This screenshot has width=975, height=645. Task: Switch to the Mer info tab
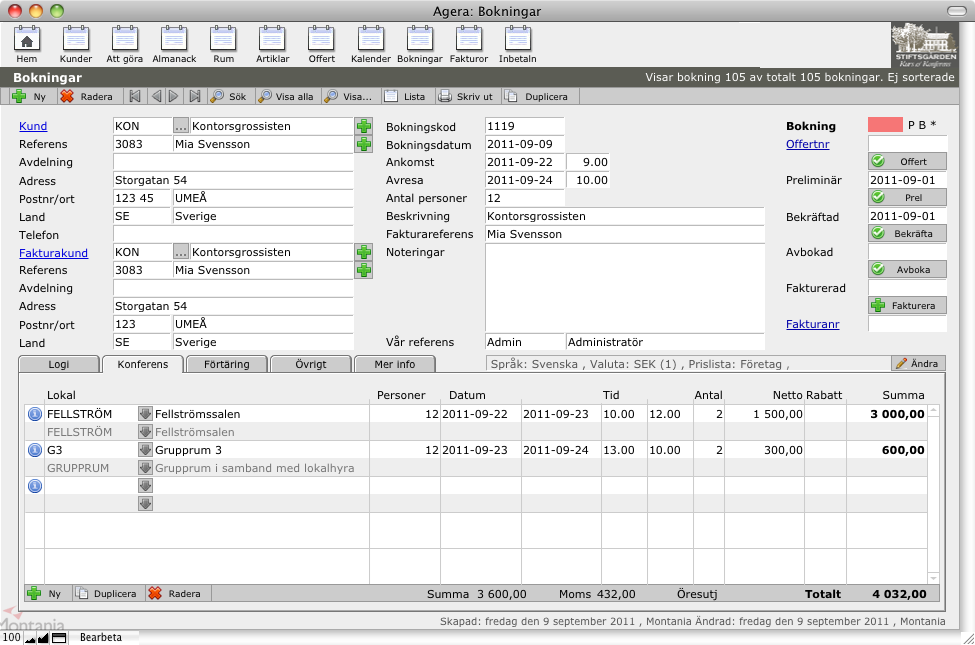(x=395, y=364)
